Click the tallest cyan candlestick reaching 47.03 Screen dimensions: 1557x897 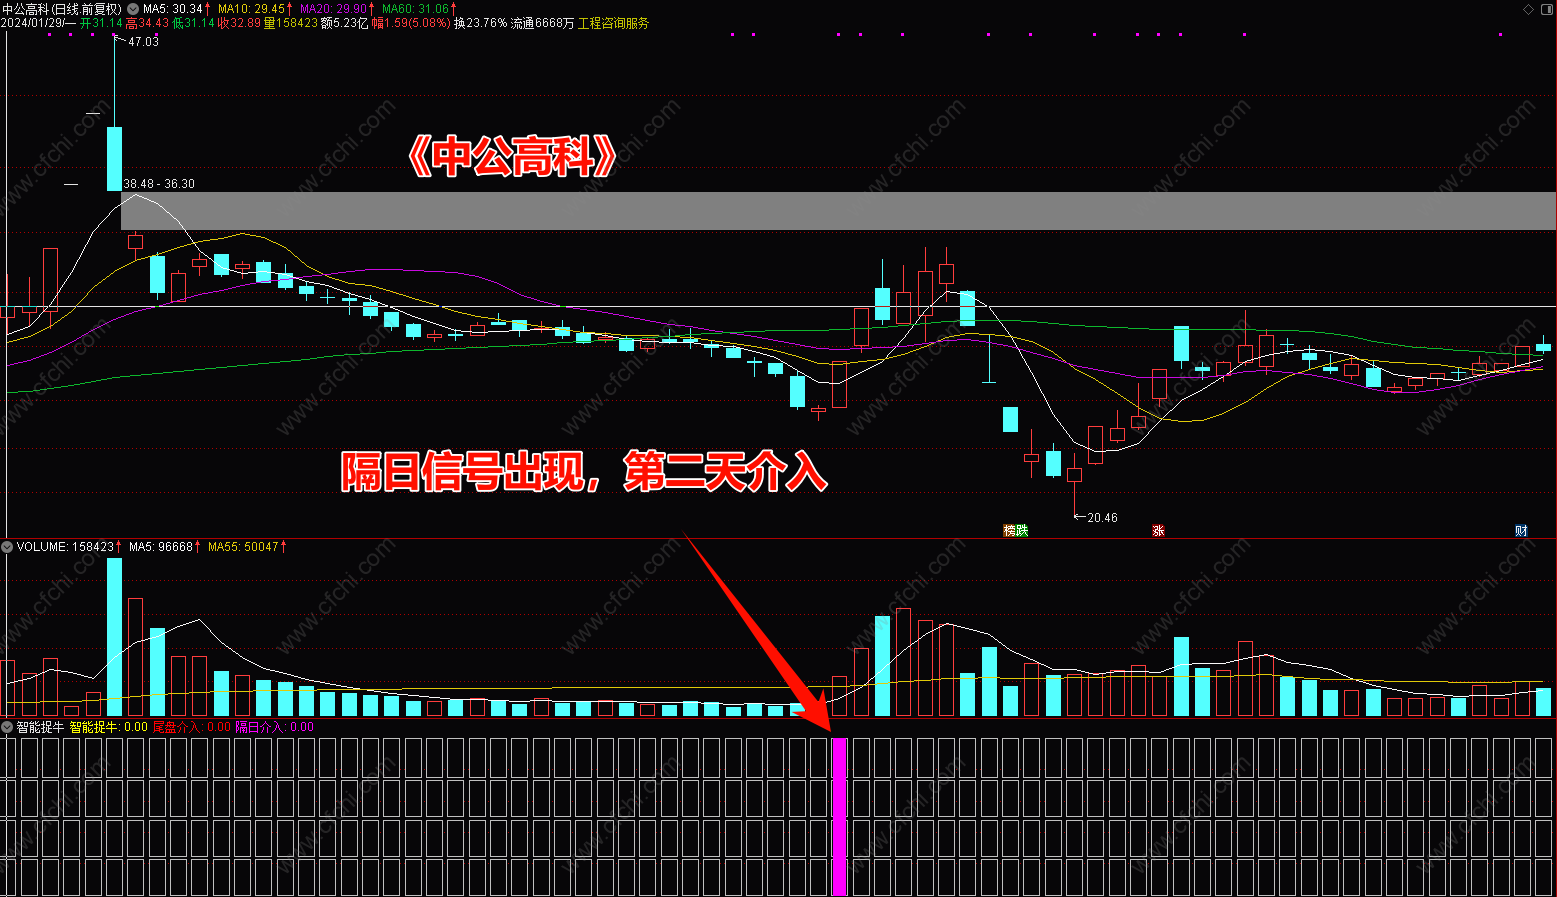[x=114, y=158]
